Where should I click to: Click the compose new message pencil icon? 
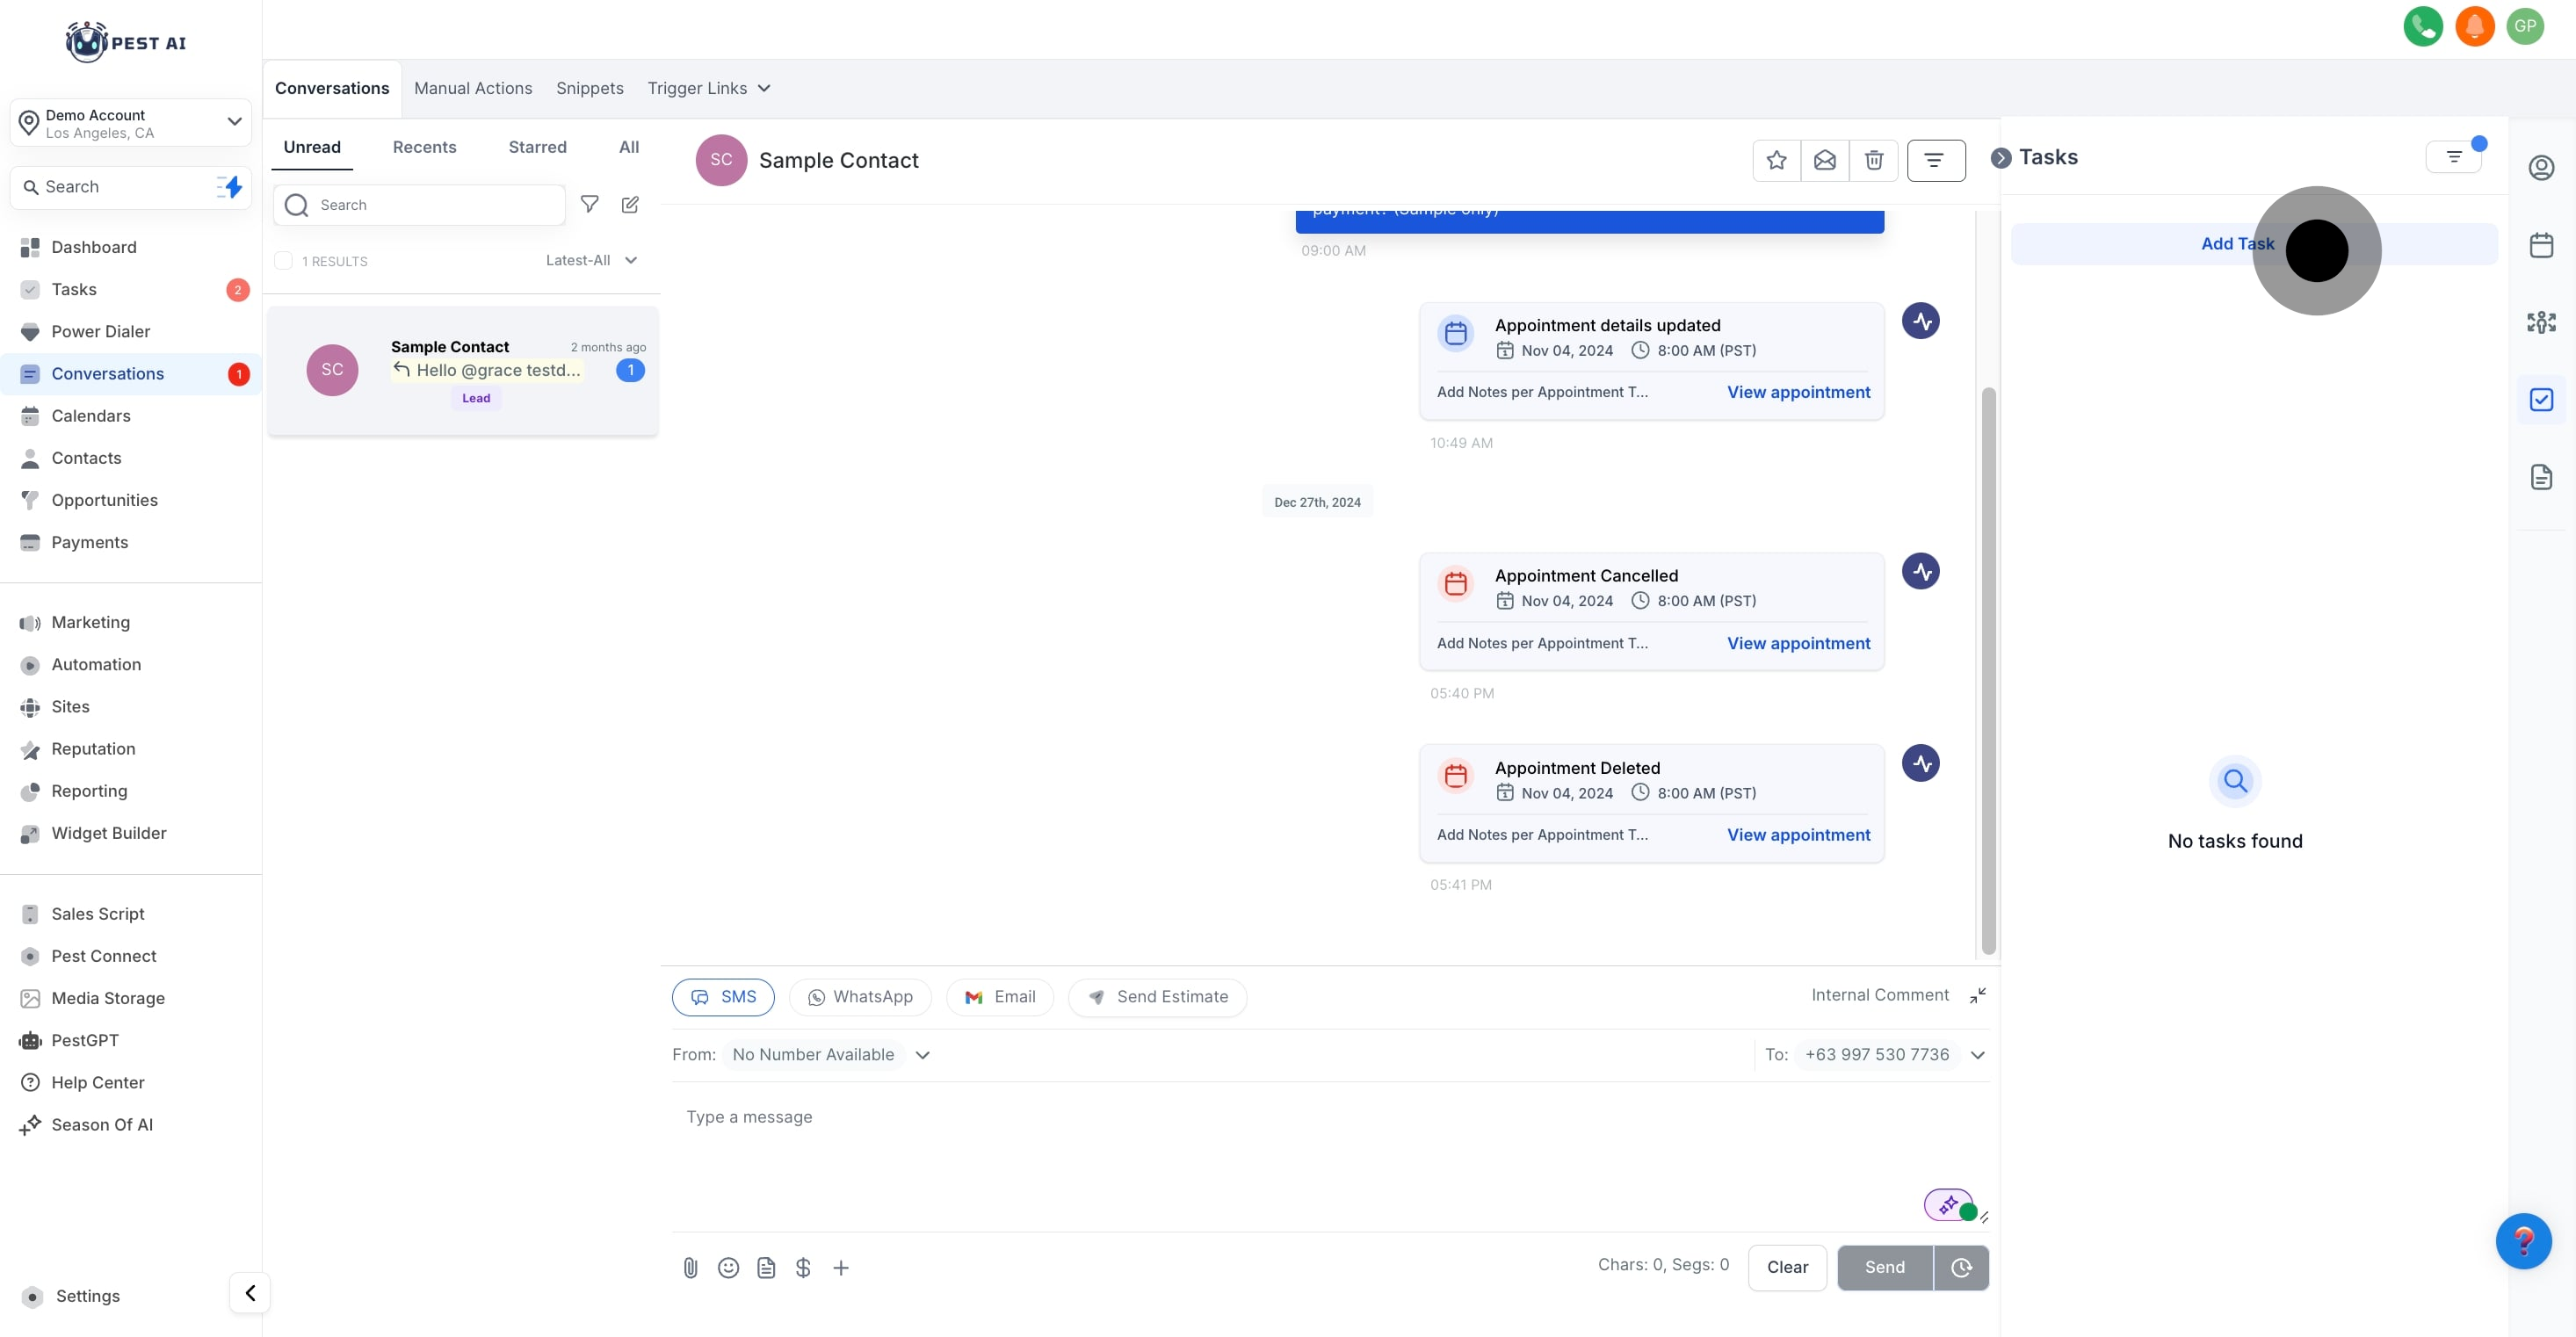click(x=630, y=205)
